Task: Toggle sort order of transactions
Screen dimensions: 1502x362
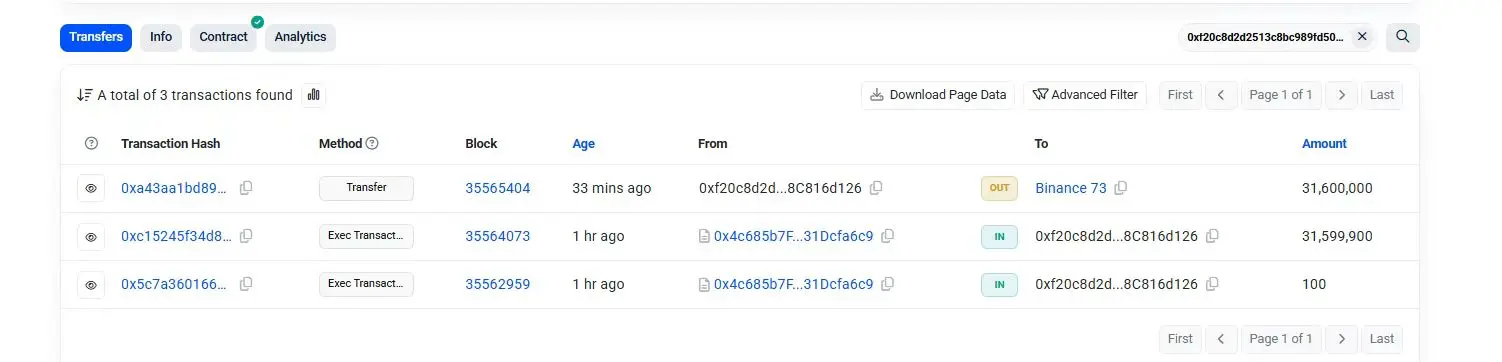Action: [x=85, y=95]
